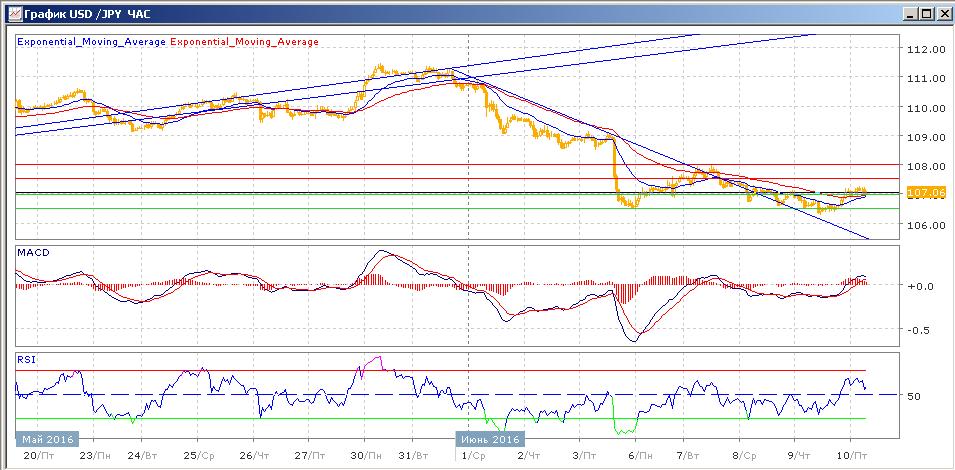
Task: Select the MACD panel label
Action: 31,253
